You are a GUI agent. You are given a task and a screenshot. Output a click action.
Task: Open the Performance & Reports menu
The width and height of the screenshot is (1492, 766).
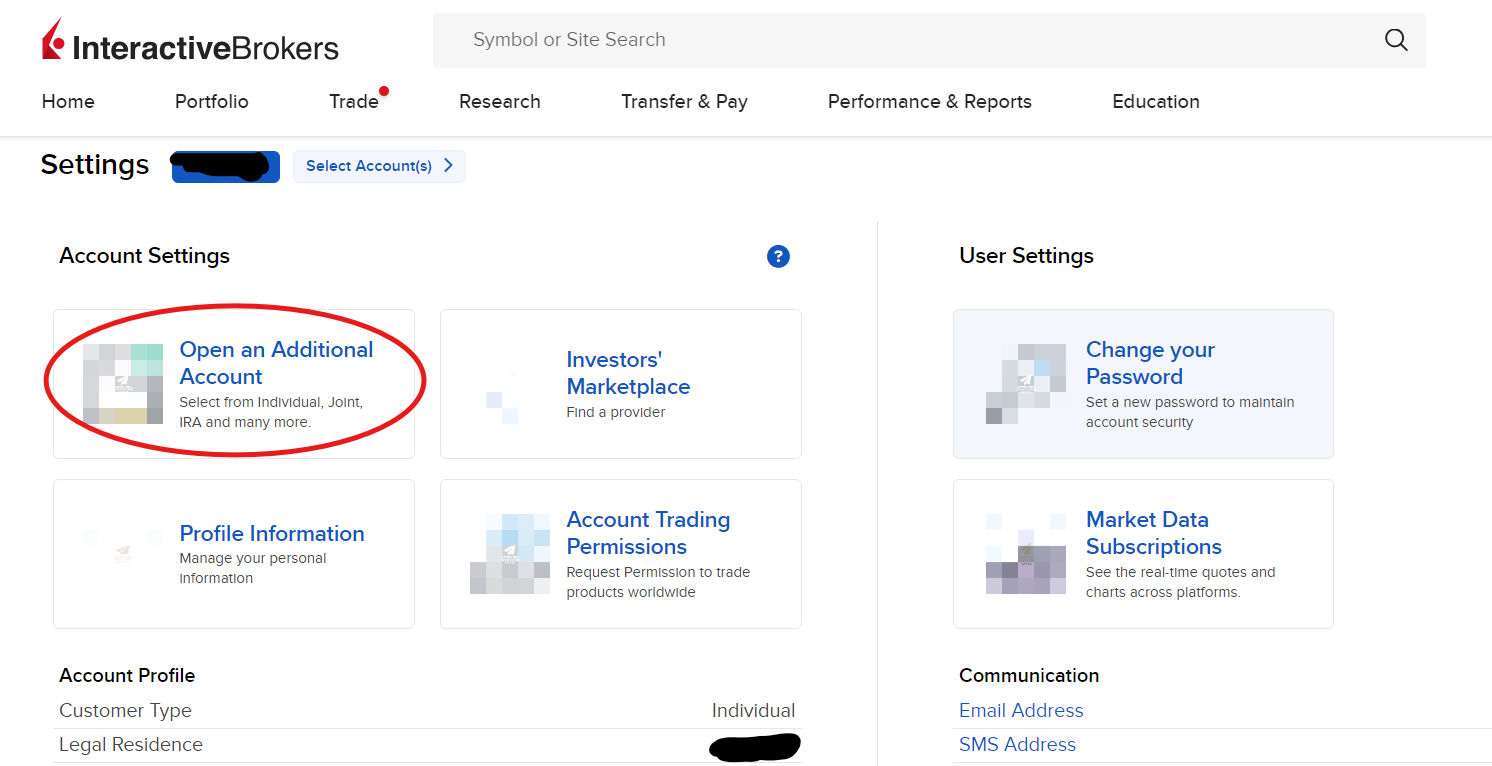(929, 102)
